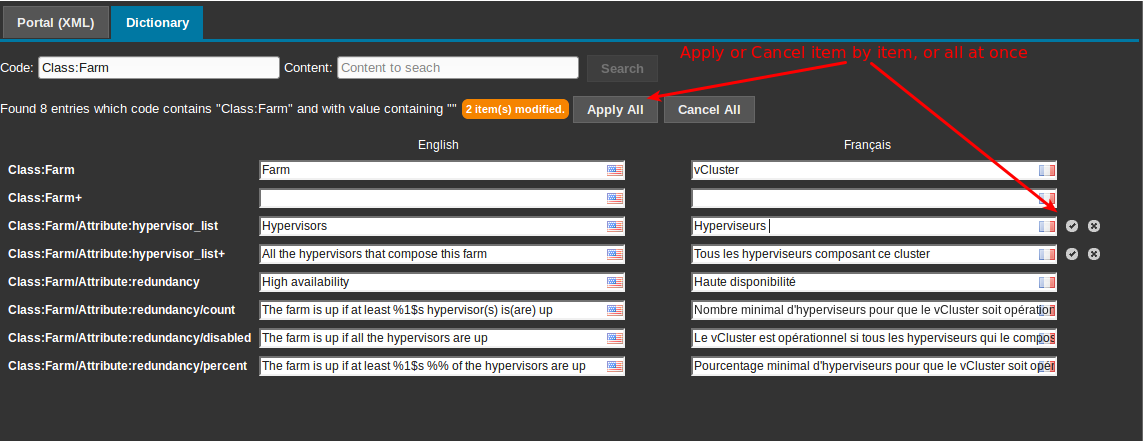Focus the Code input containing Class:Farm

(158, 68)
